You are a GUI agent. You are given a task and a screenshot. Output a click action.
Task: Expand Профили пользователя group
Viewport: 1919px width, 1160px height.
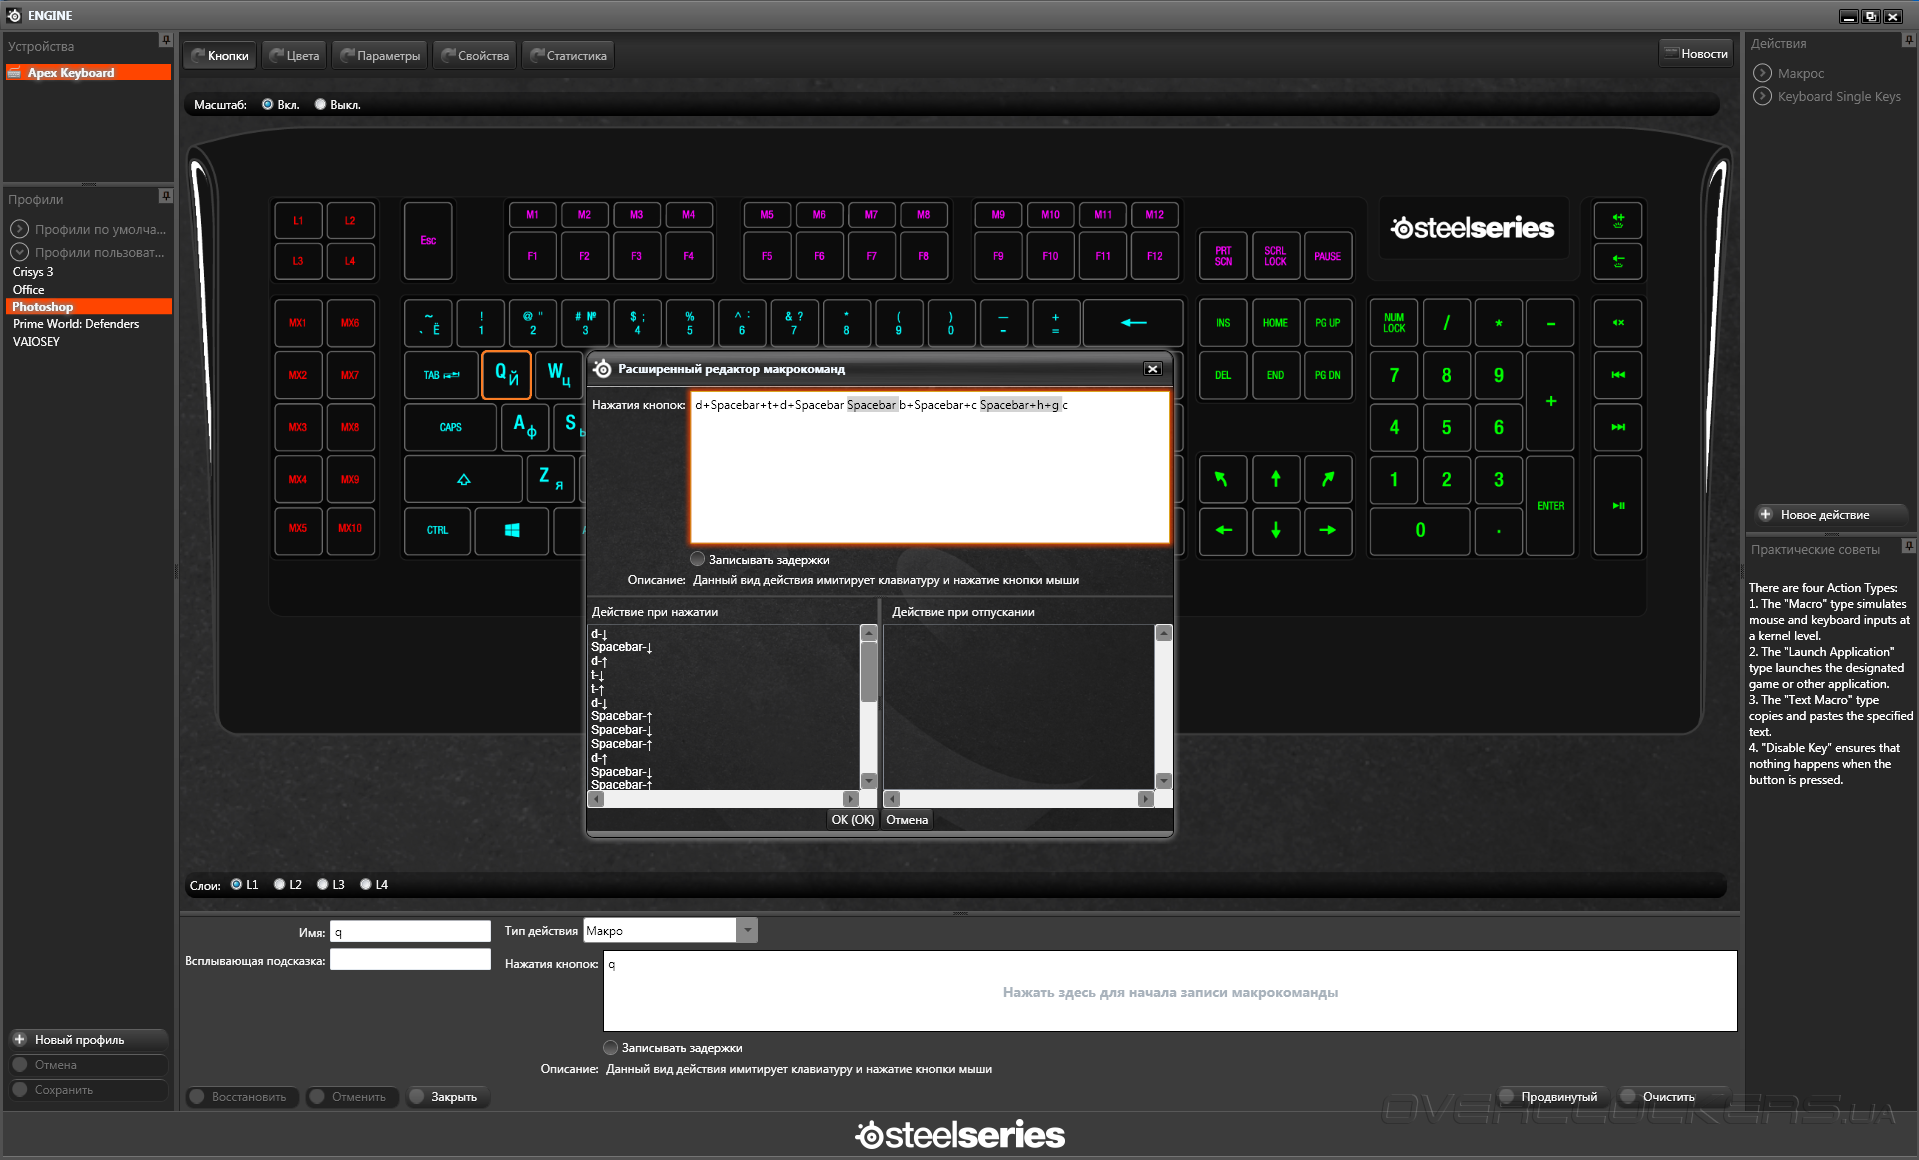tap(19, 252)
